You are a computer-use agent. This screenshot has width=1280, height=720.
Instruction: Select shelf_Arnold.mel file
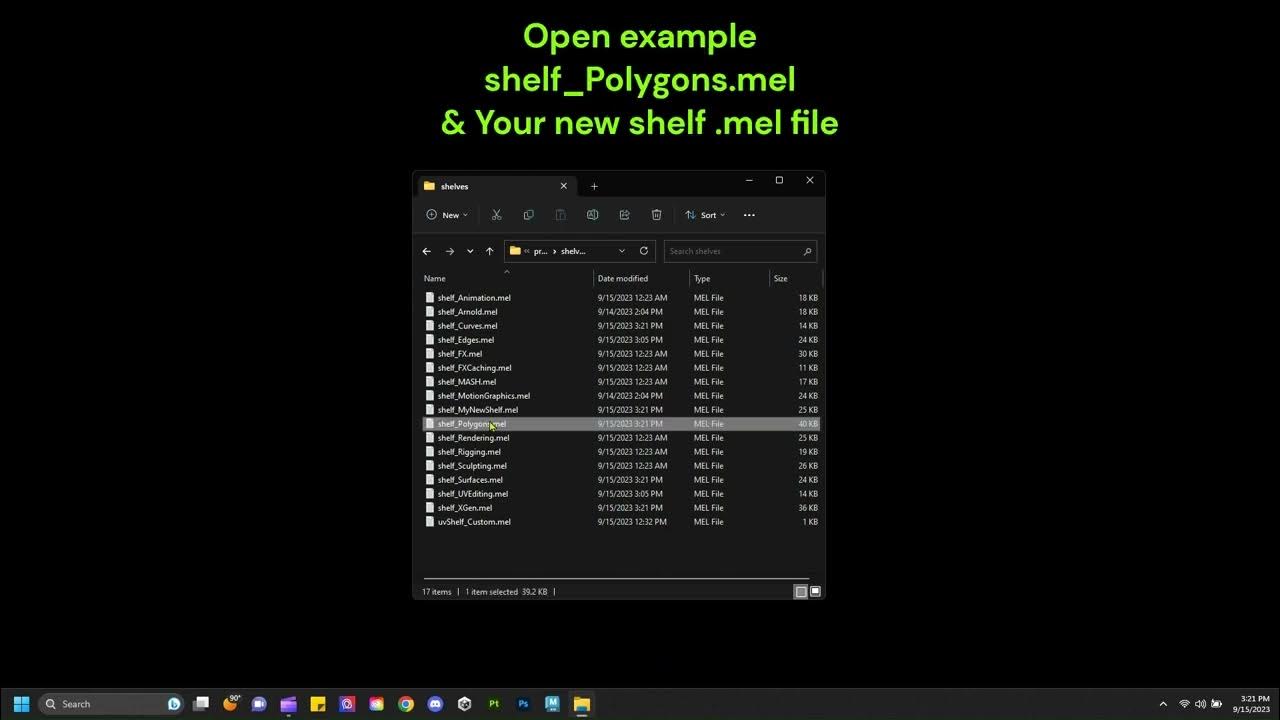621,311
